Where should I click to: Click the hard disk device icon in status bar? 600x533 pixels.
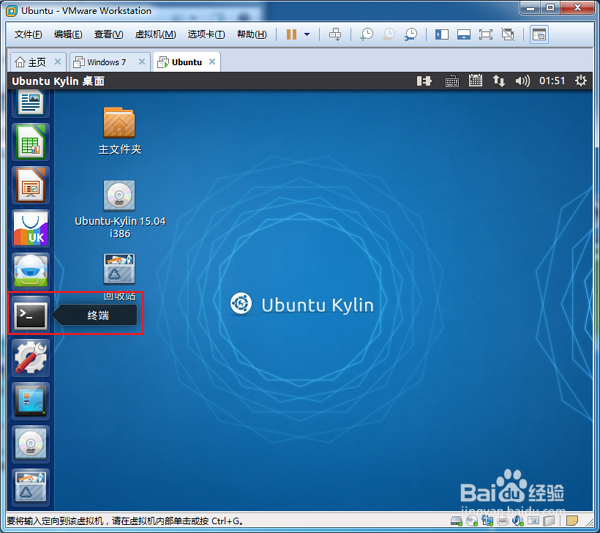[457, 521]
